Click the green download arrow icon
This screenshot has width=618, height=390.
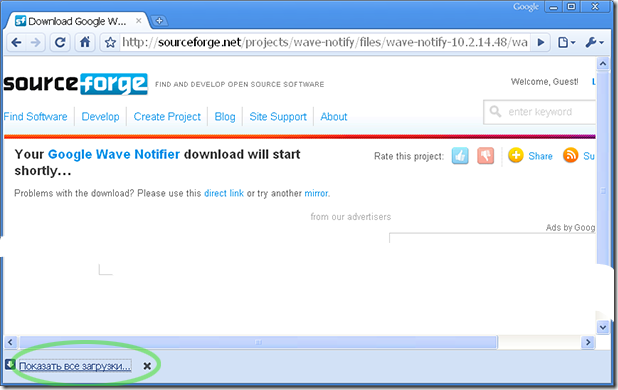(x=10, y=364)
